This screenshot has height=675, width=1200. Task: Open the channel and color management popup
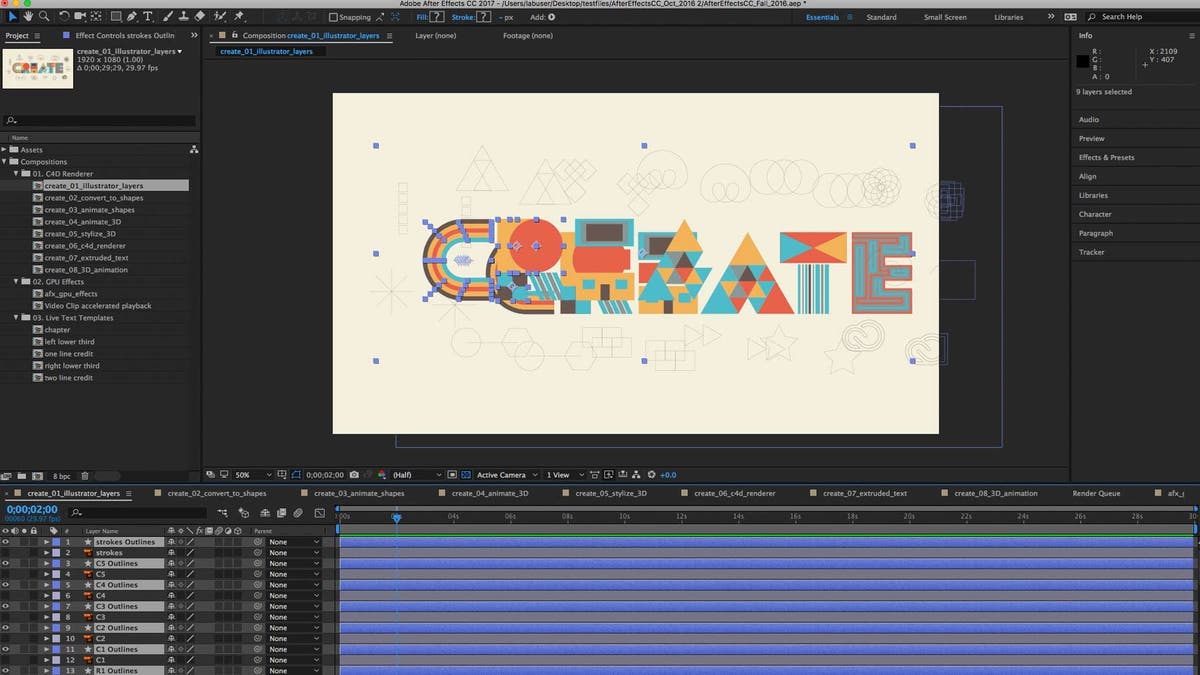pyautogui.click(x=383, y=475)
